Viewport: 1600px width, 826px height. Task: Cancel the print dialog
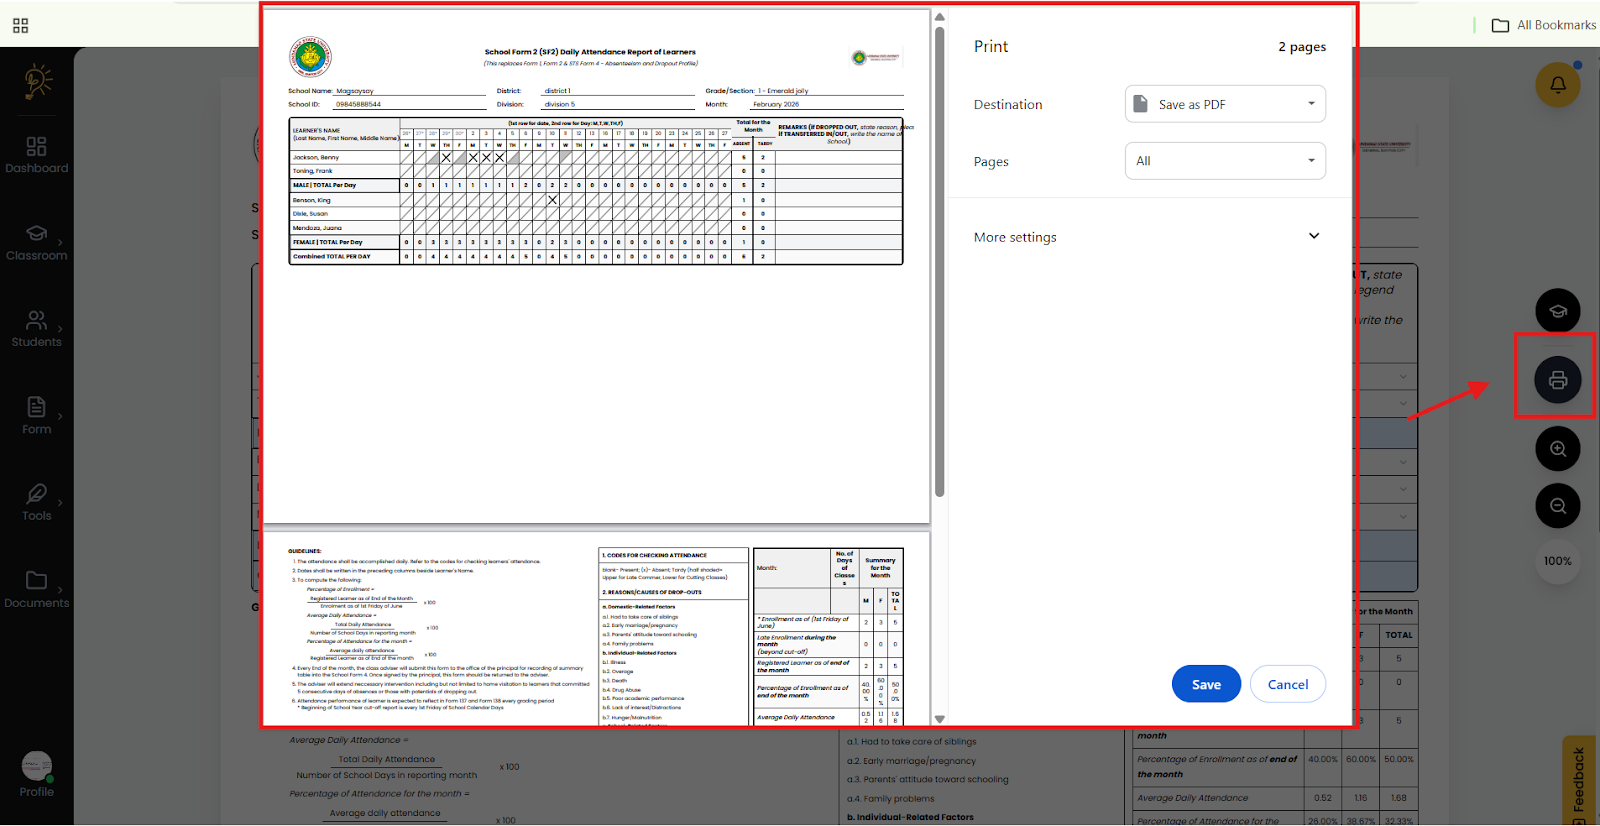point(1287,684)
